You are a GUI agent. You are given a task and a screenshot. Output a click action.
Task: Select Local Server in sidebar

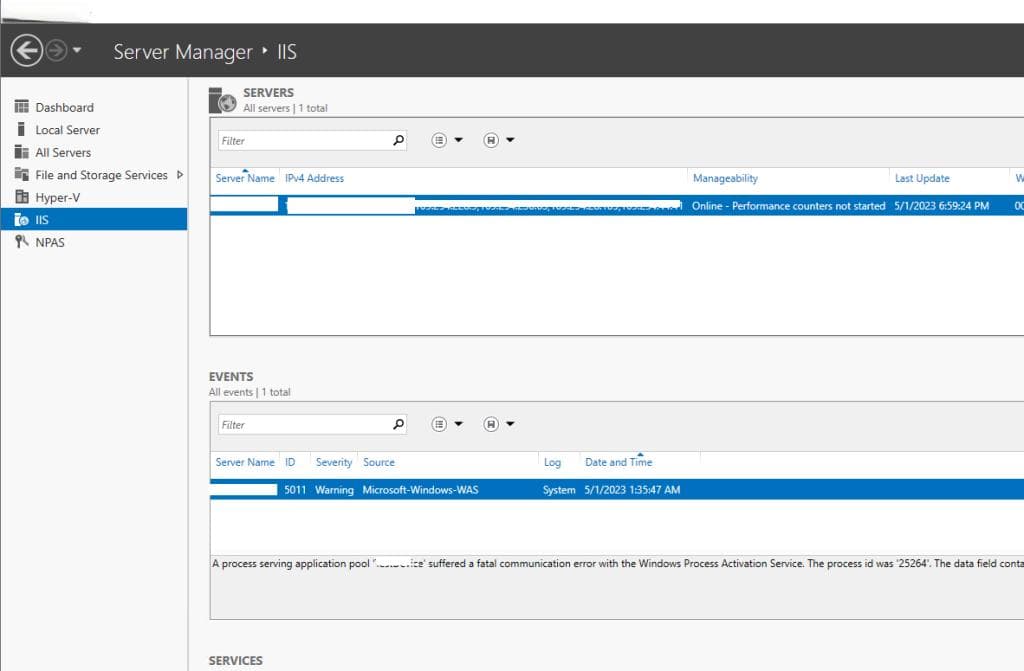point(67,130)
